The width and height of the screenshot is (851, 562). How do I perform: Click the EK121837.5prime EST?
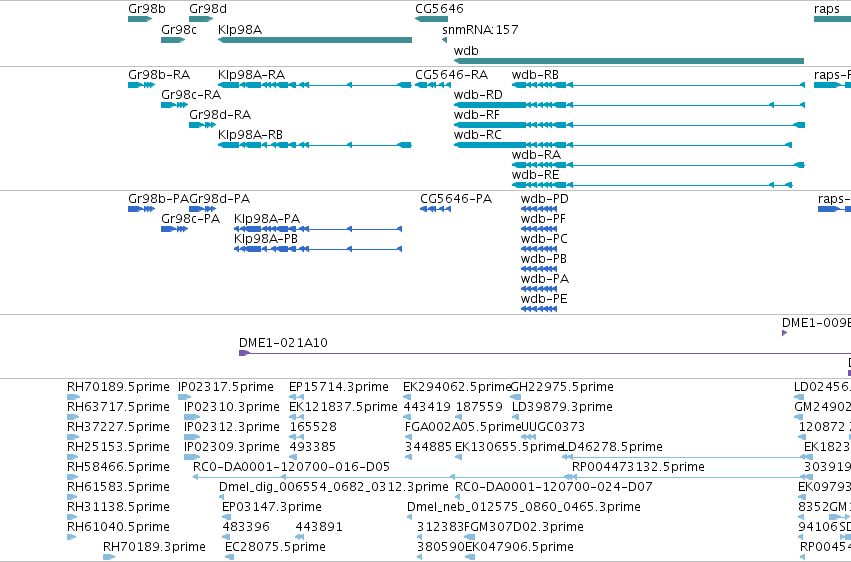296,418
